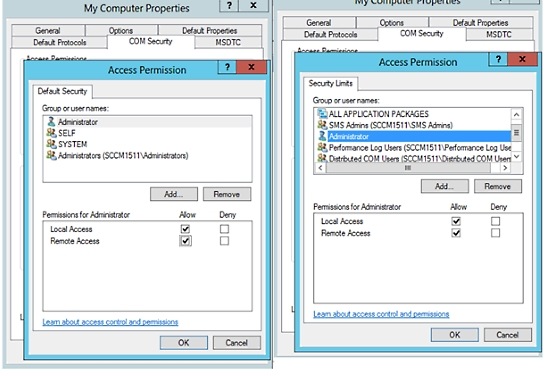
Task: Click the Performance Log Users group icon
Action: coord(322,147)
